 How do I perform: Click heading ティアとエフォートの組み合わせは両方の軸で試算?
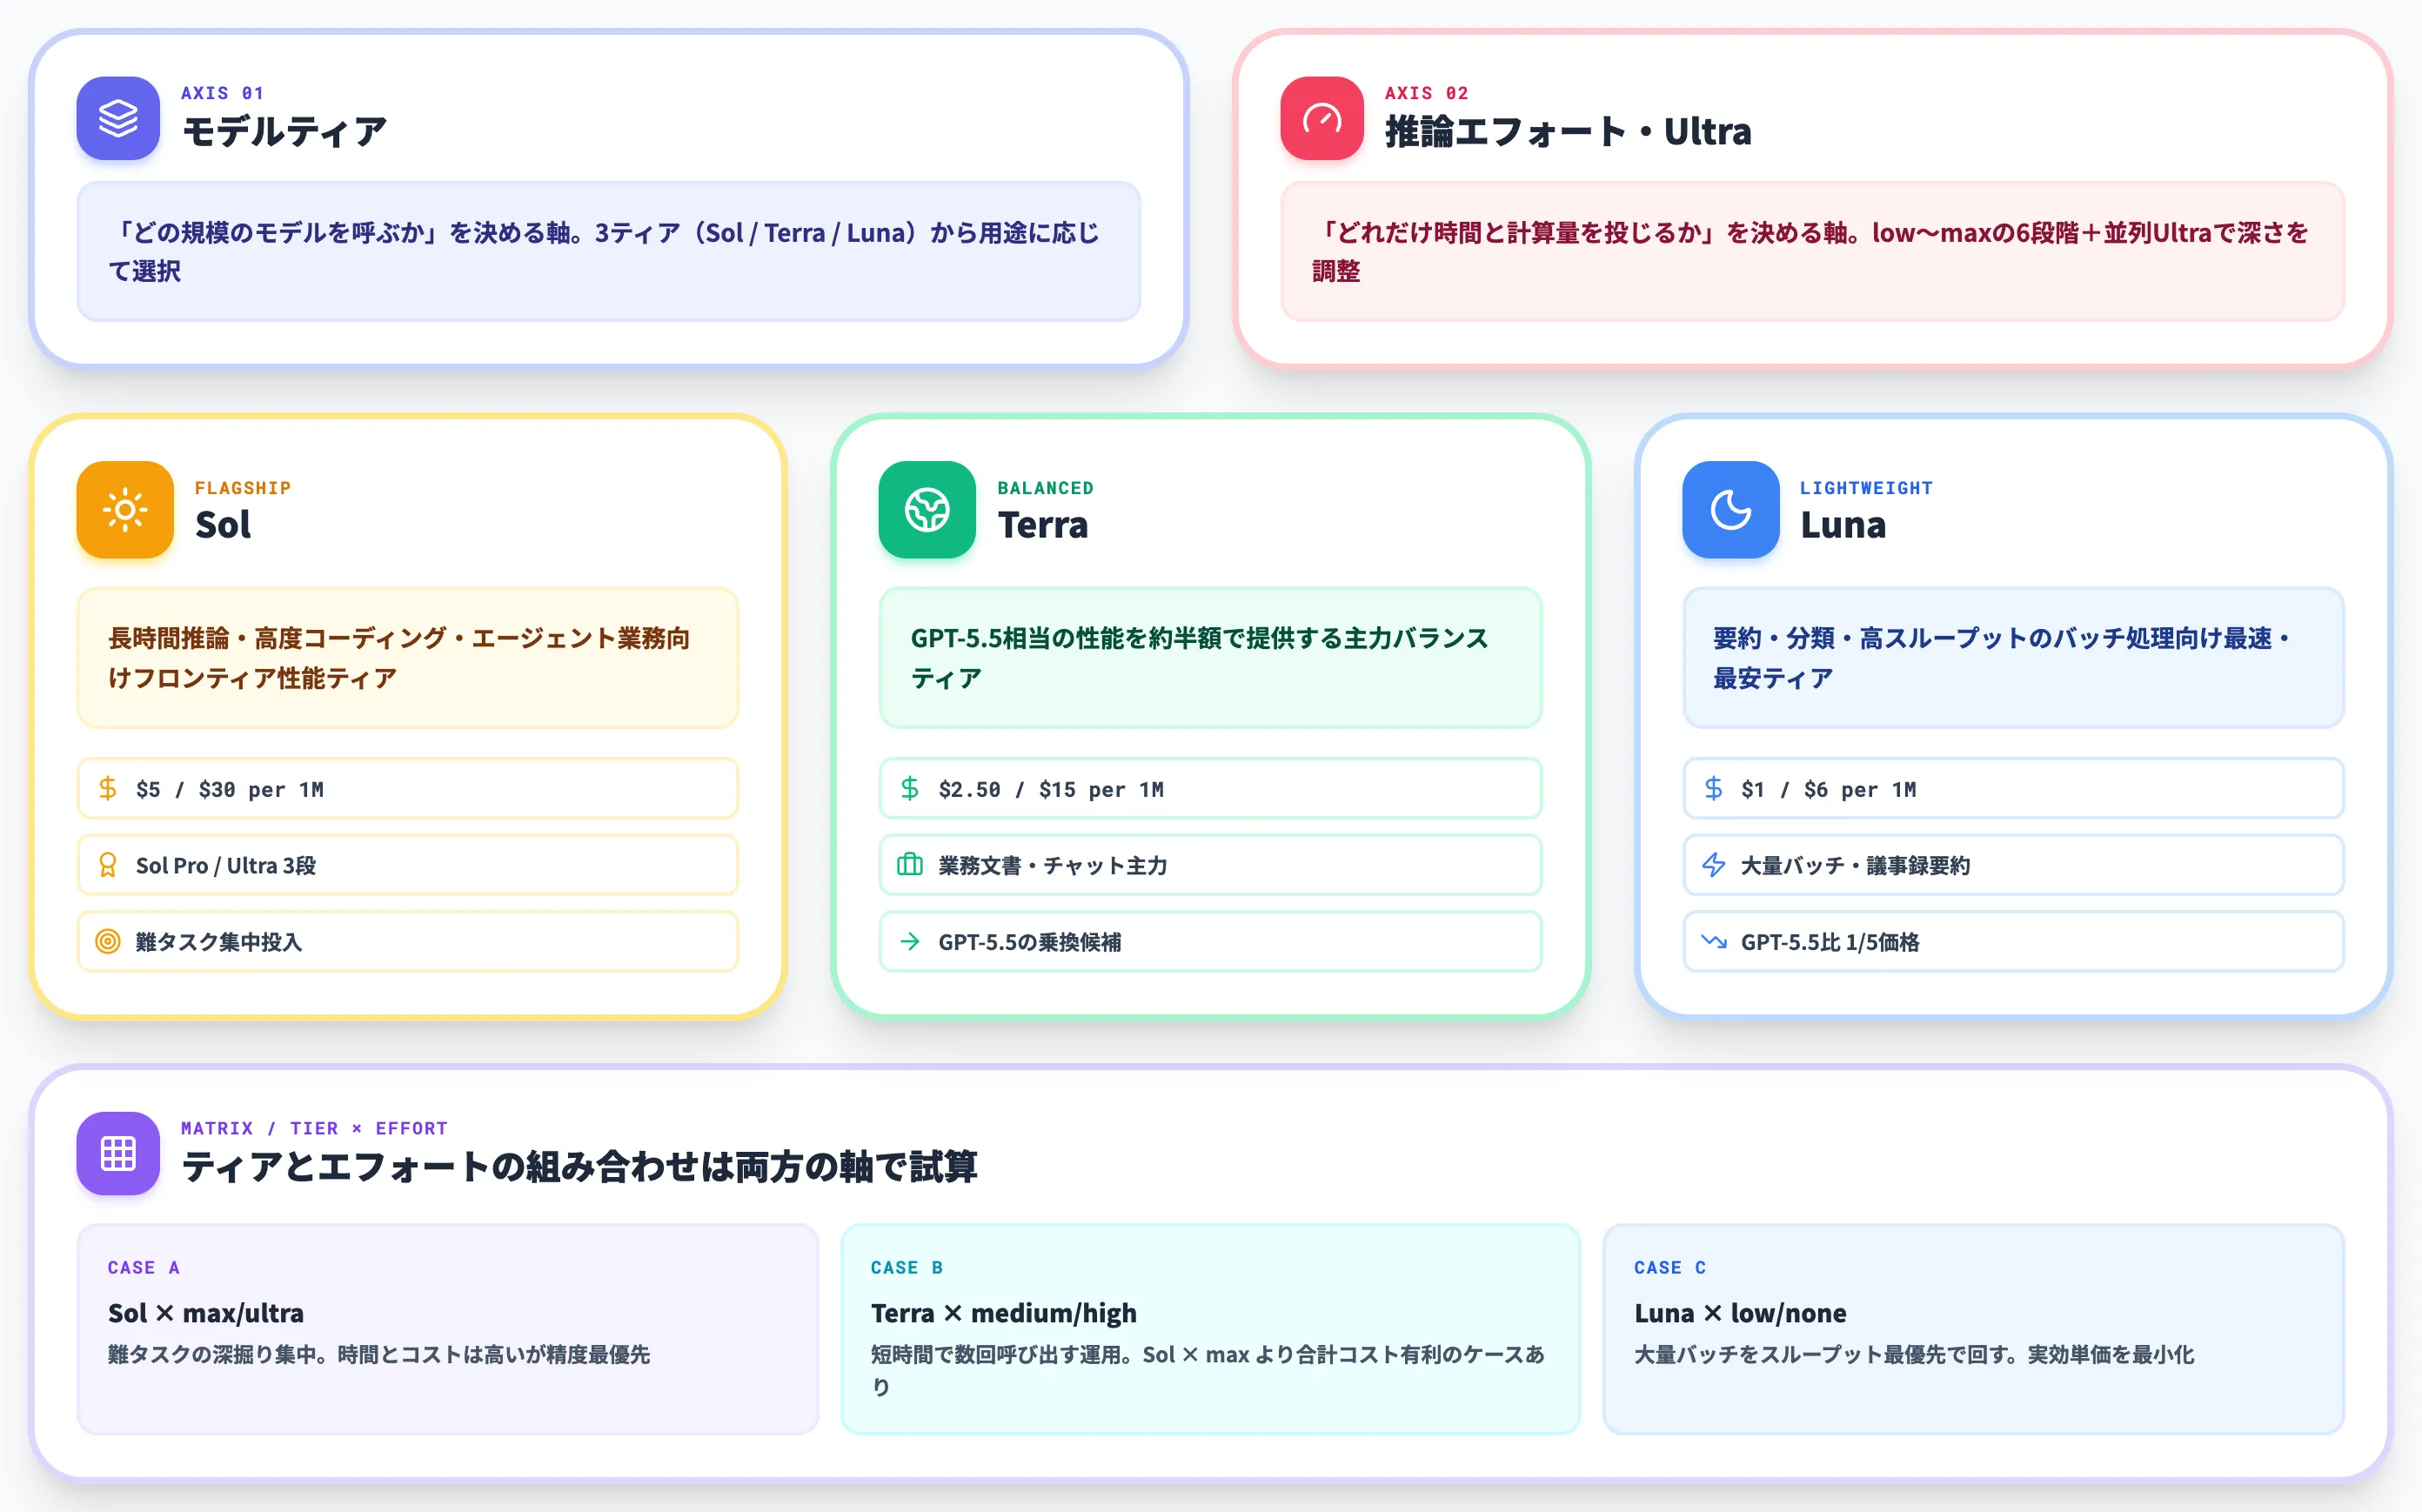579,1167
